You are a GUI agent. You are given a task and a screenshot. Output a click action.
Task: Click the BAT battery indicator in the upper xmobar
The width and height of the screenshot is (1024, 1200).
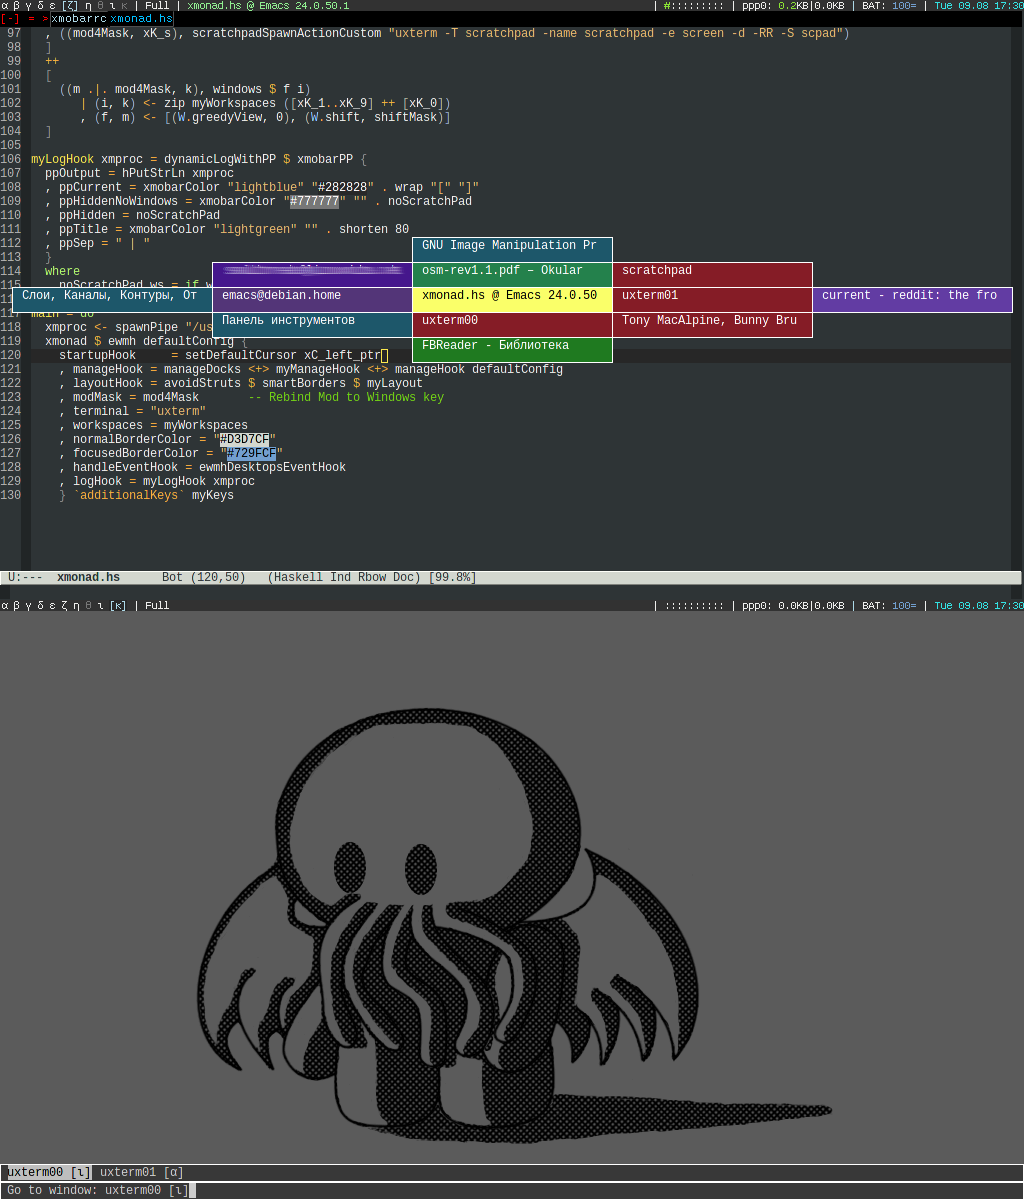[x=889, y=5]
